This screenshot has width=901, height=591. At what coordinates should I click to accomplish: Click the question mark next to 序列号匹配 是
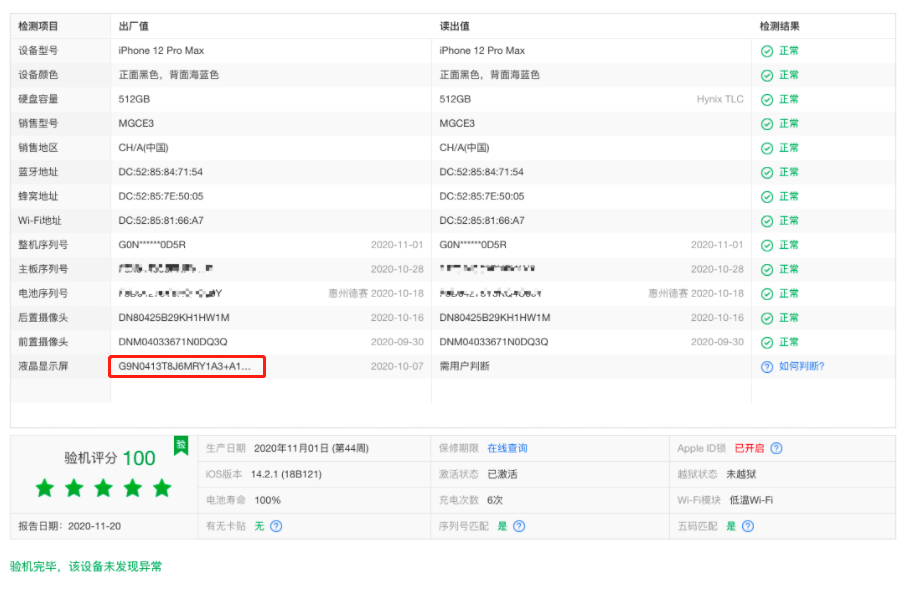click(521, 525)
